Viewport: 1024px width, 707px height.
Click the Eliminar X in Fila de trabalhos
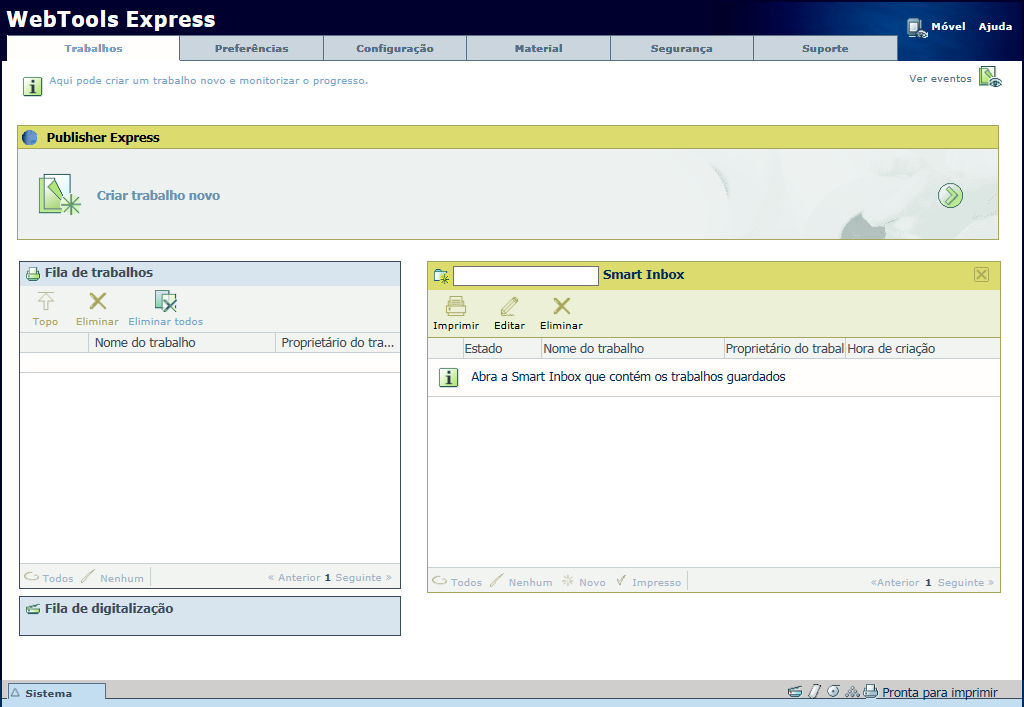click(x=97, y=302)
